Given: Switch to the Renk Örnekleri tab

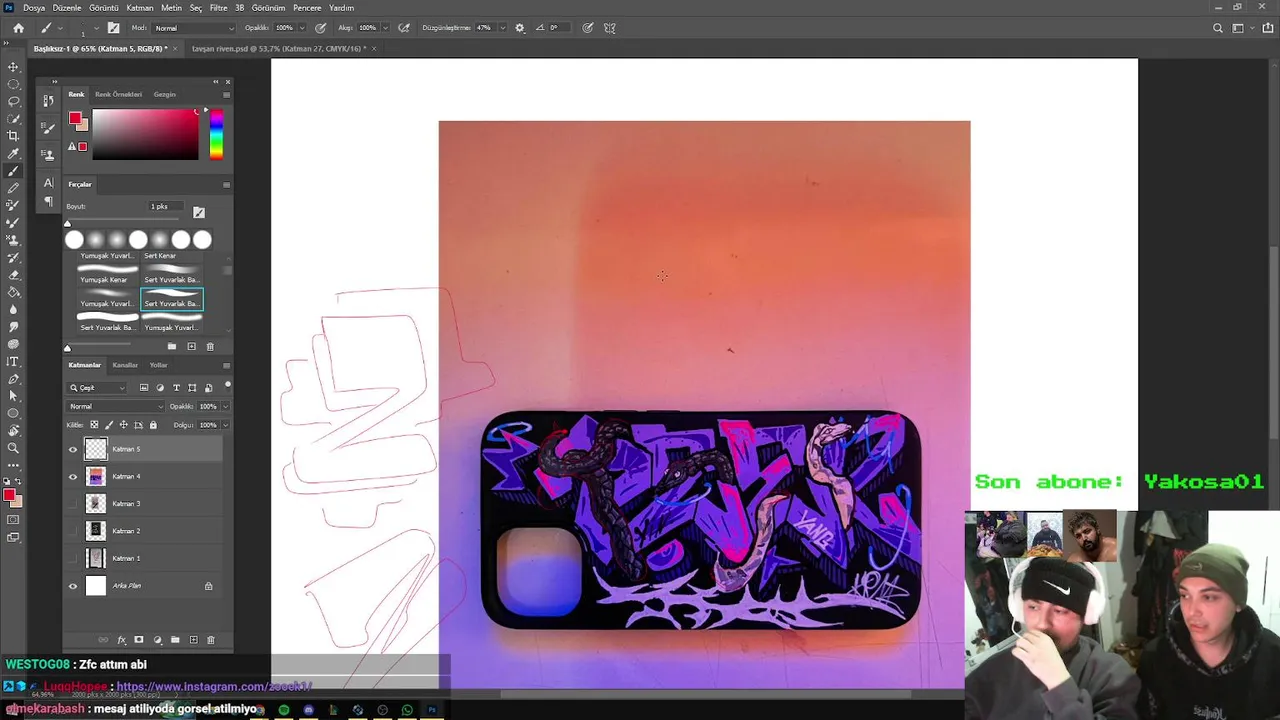Looking at the screenshot, I should tap(118, 94).
